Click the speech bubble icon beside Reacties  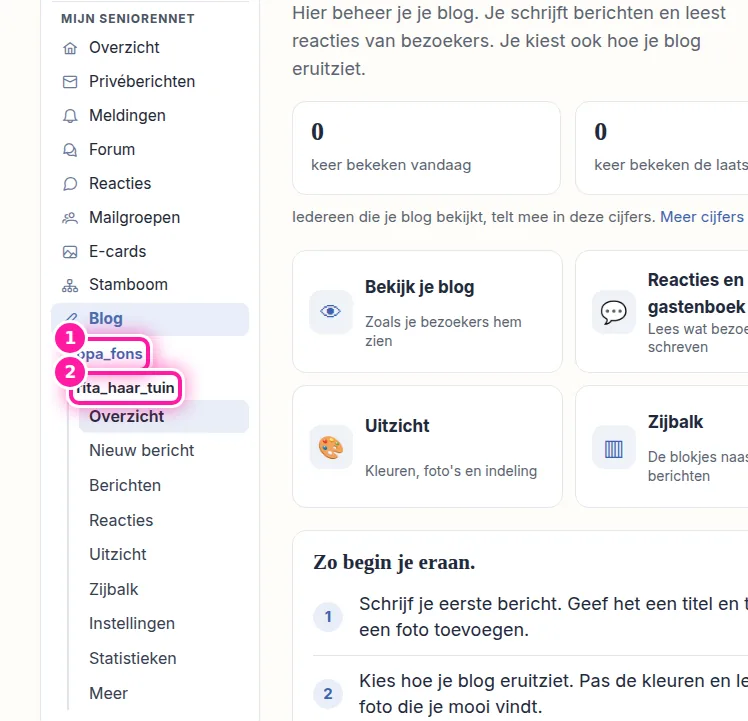tap(70, 184)
